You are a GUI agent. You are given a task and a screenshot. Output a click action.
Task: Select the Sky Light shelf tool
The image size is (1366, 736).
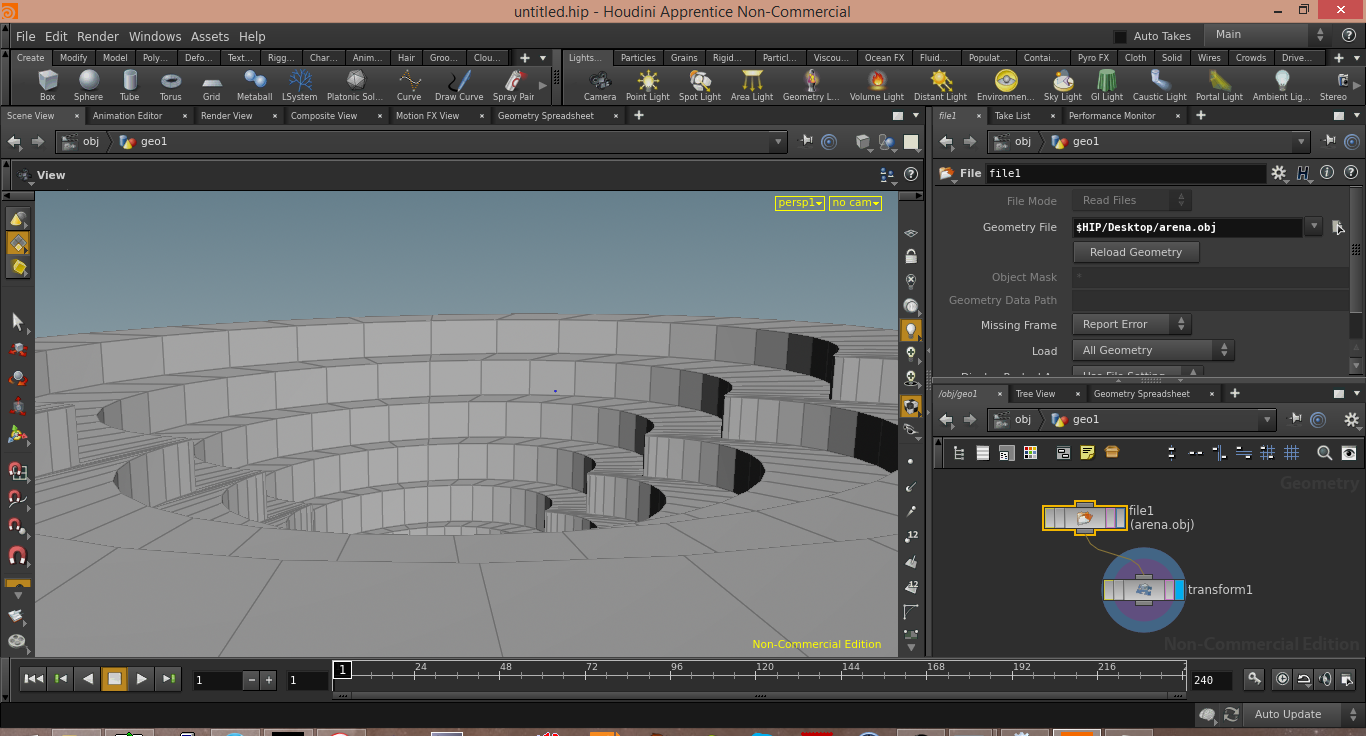point(1062,84)
